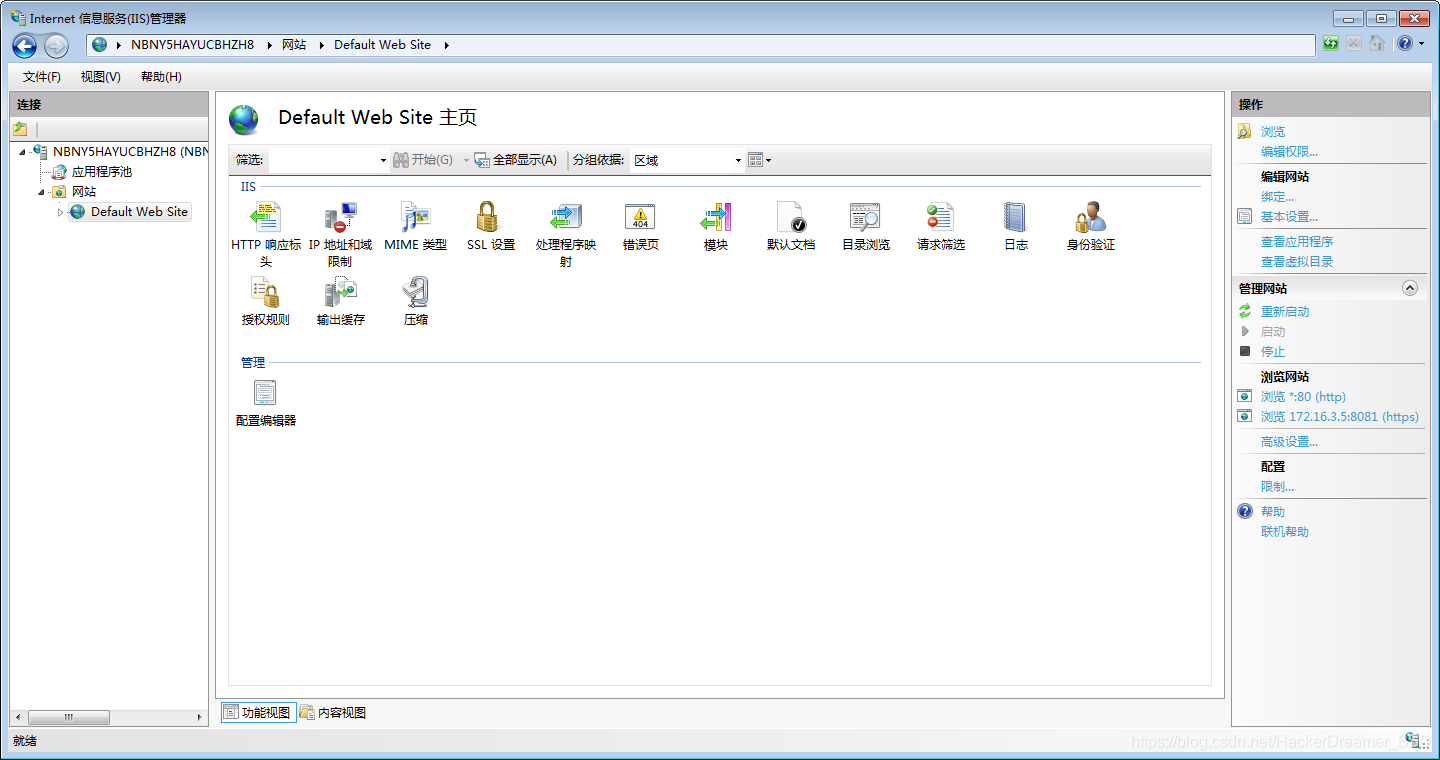The height and width of the screenshot is (760, 1440).
Task: Click 基本设置... link
Action: coord(1289,217)
